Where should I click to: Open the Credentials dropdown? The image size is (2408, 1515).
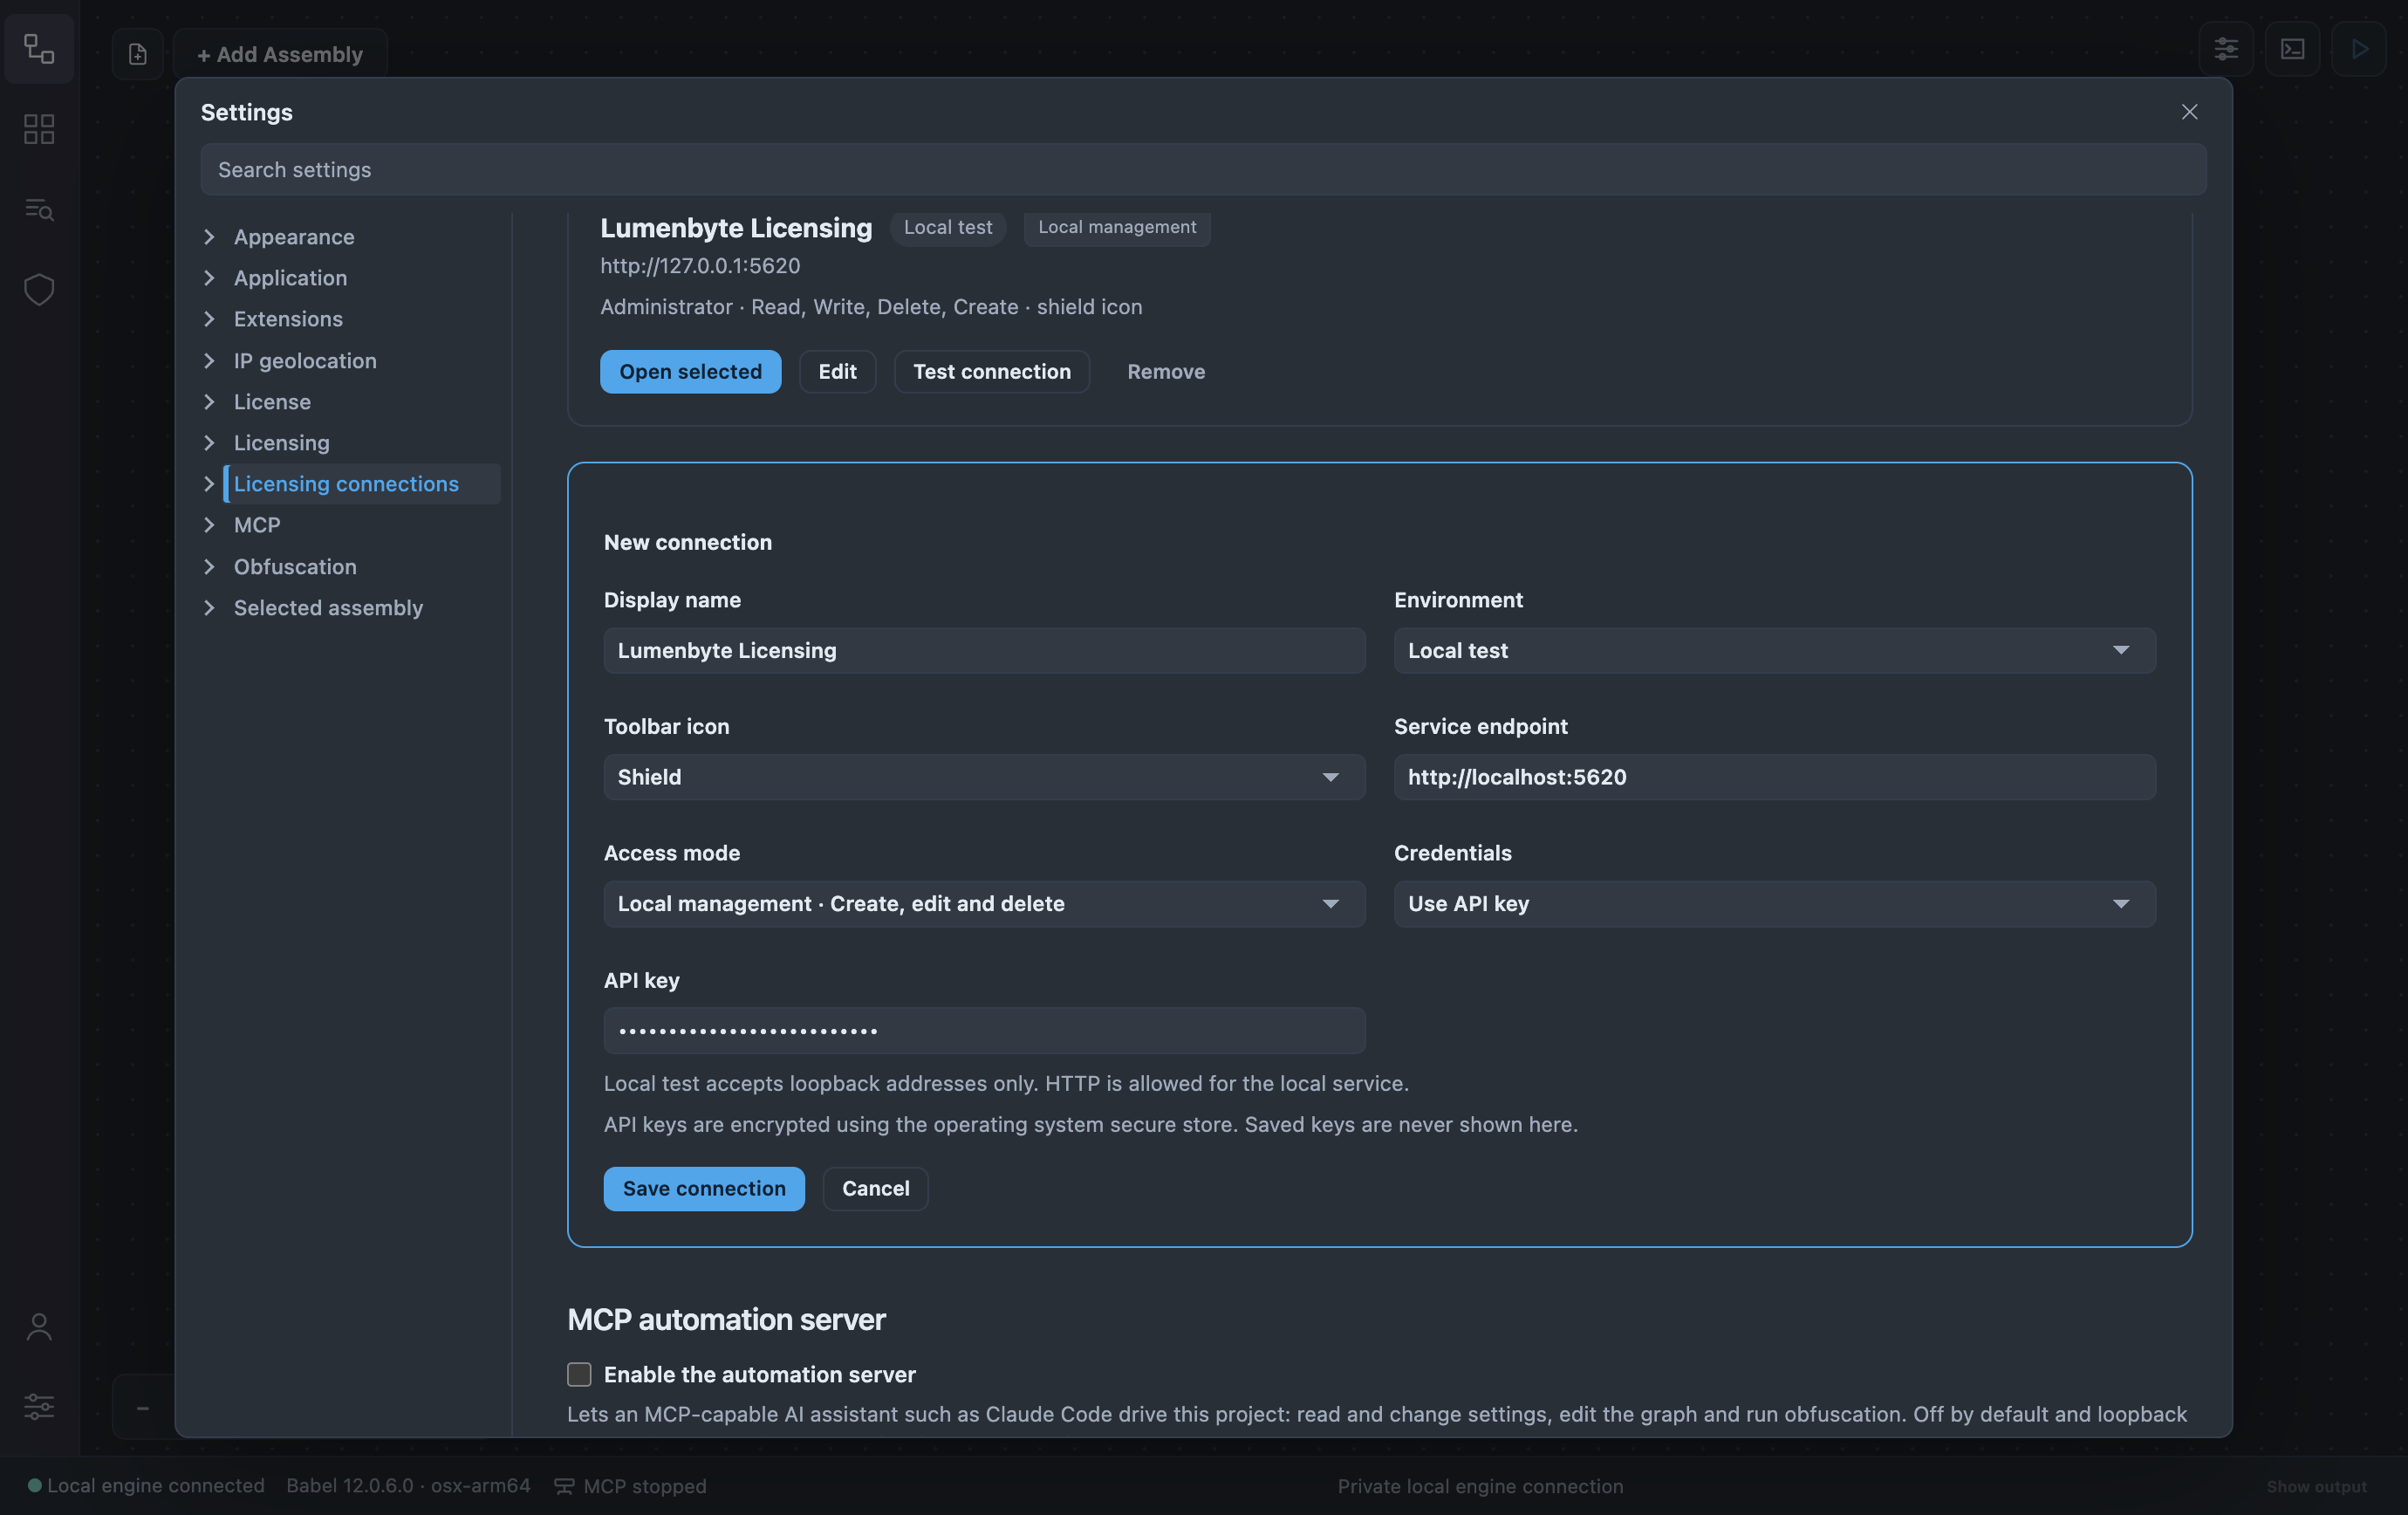1774,903
